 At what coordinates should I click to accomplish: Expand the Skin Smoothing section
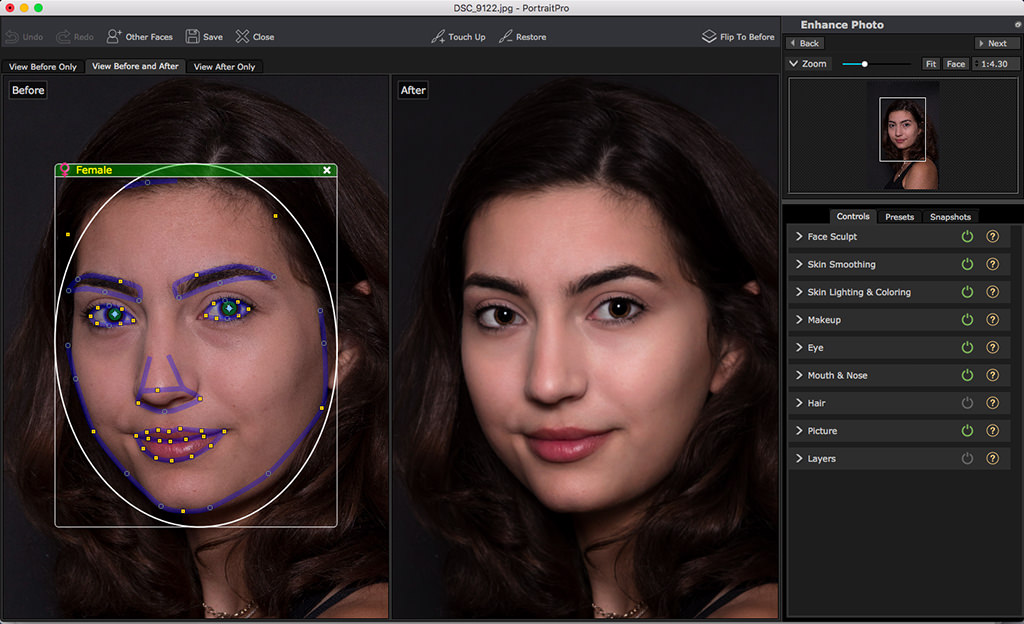coord(799,264)
